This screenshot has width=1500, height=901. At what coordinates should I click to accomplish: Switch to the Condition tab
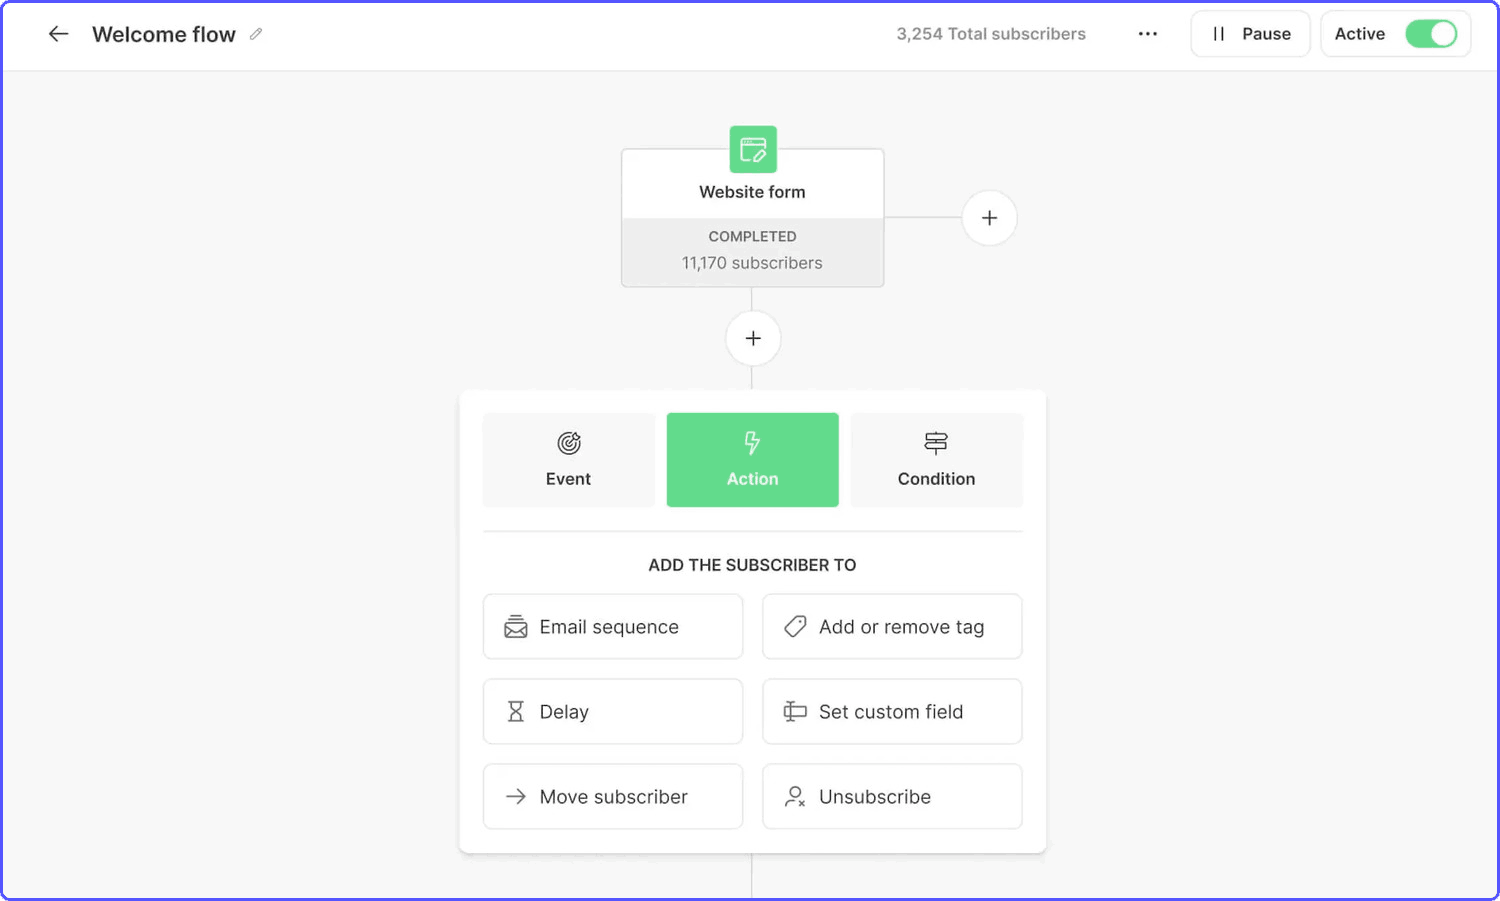[936, 460]
